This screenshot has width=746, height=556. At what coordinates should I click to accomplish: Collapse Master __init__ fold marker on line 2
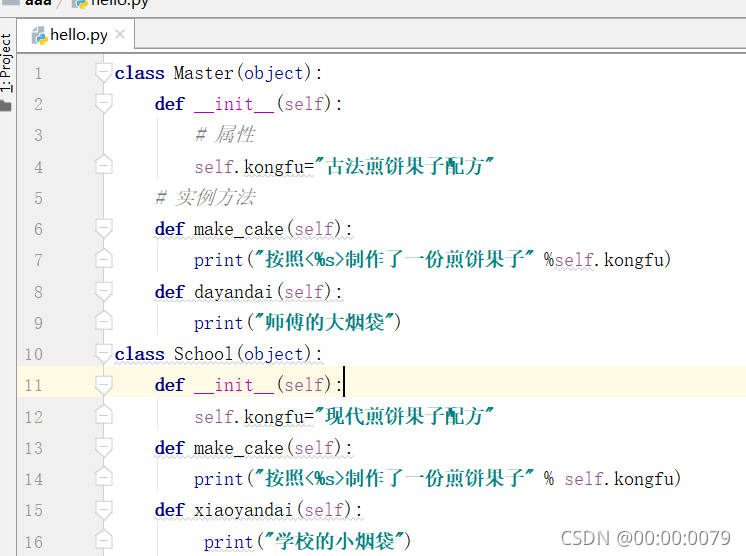pos(103,104)
